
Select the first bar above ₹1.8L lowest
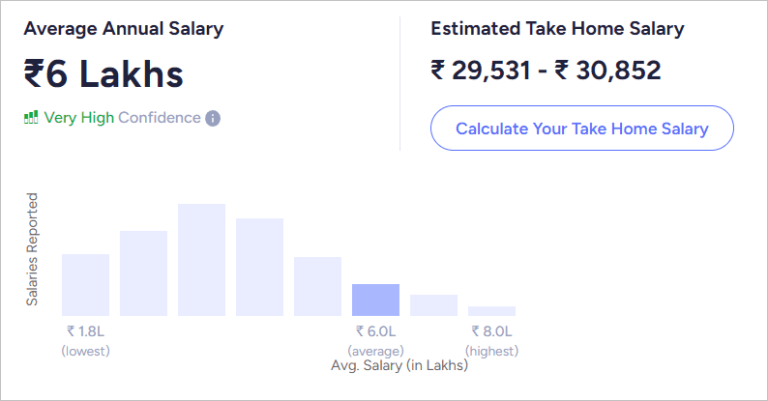click(85, 285)
